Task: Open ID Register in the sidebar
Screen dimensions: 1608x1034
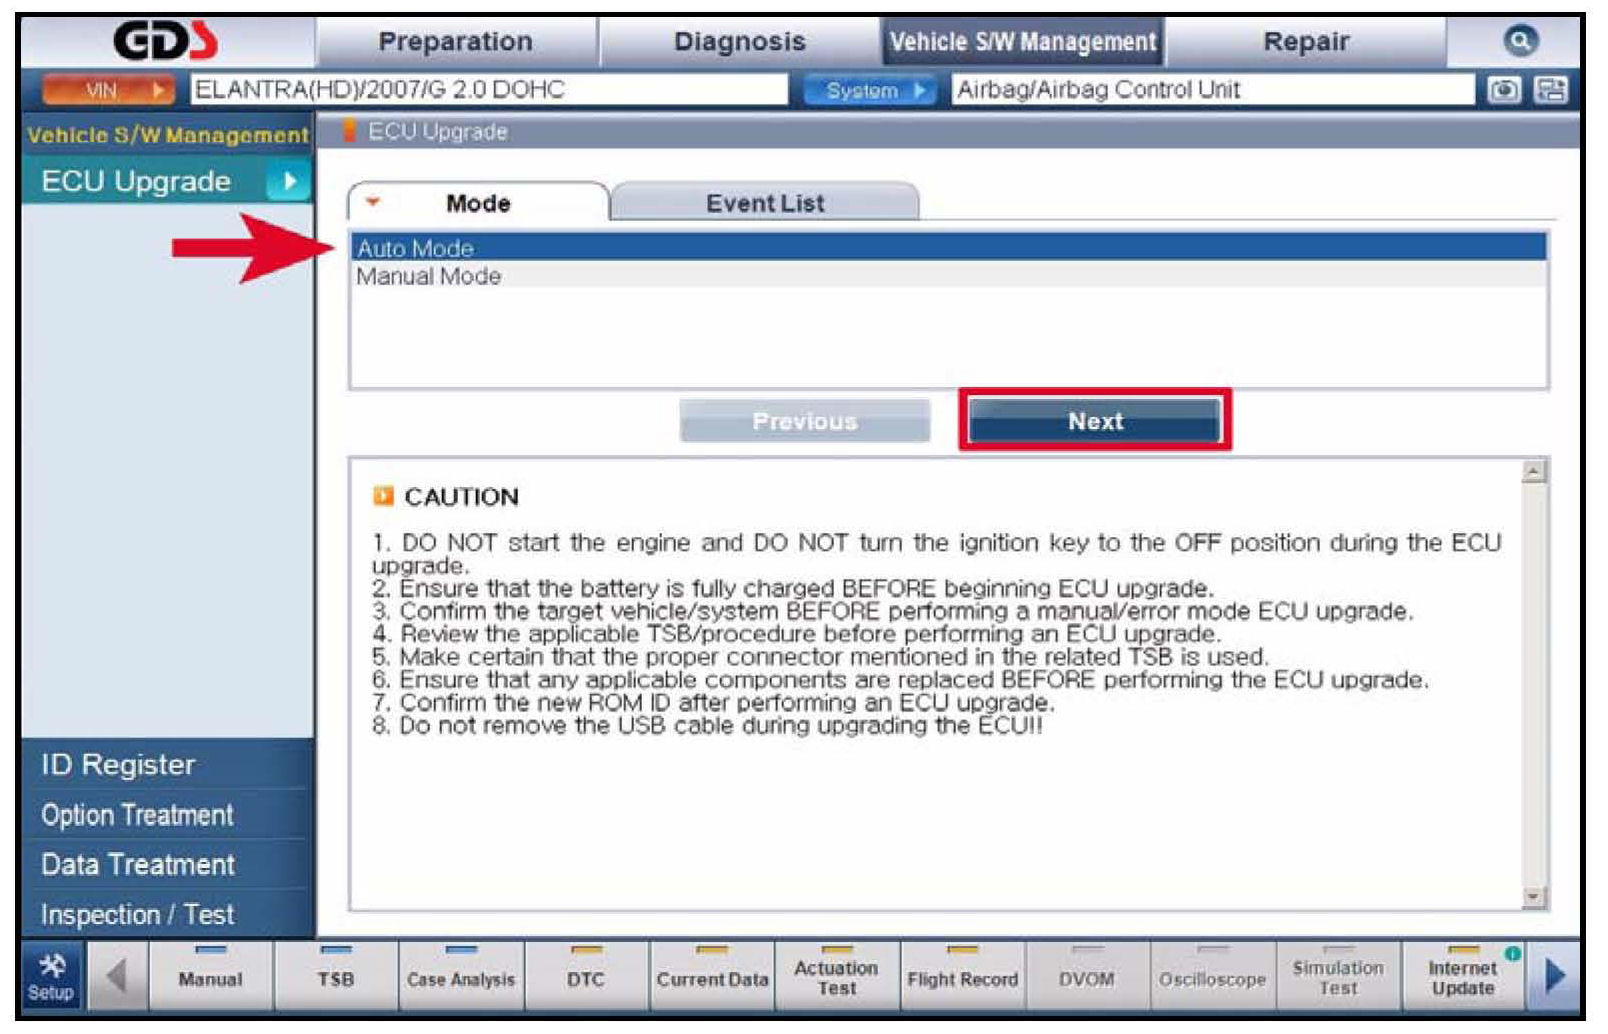Action: pos(118,765)
